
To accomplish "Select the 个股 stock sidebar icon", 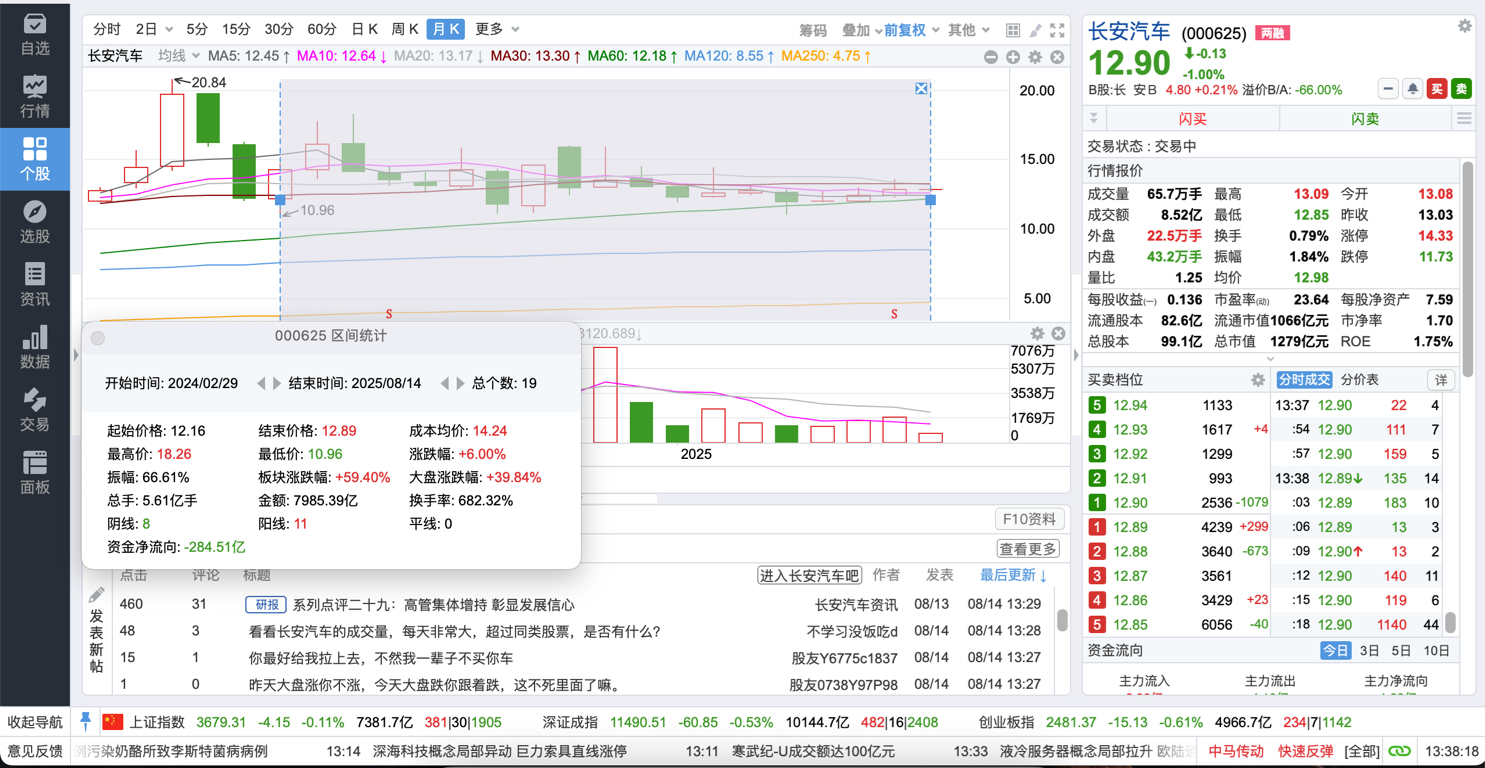I will [x=34, y=159].
